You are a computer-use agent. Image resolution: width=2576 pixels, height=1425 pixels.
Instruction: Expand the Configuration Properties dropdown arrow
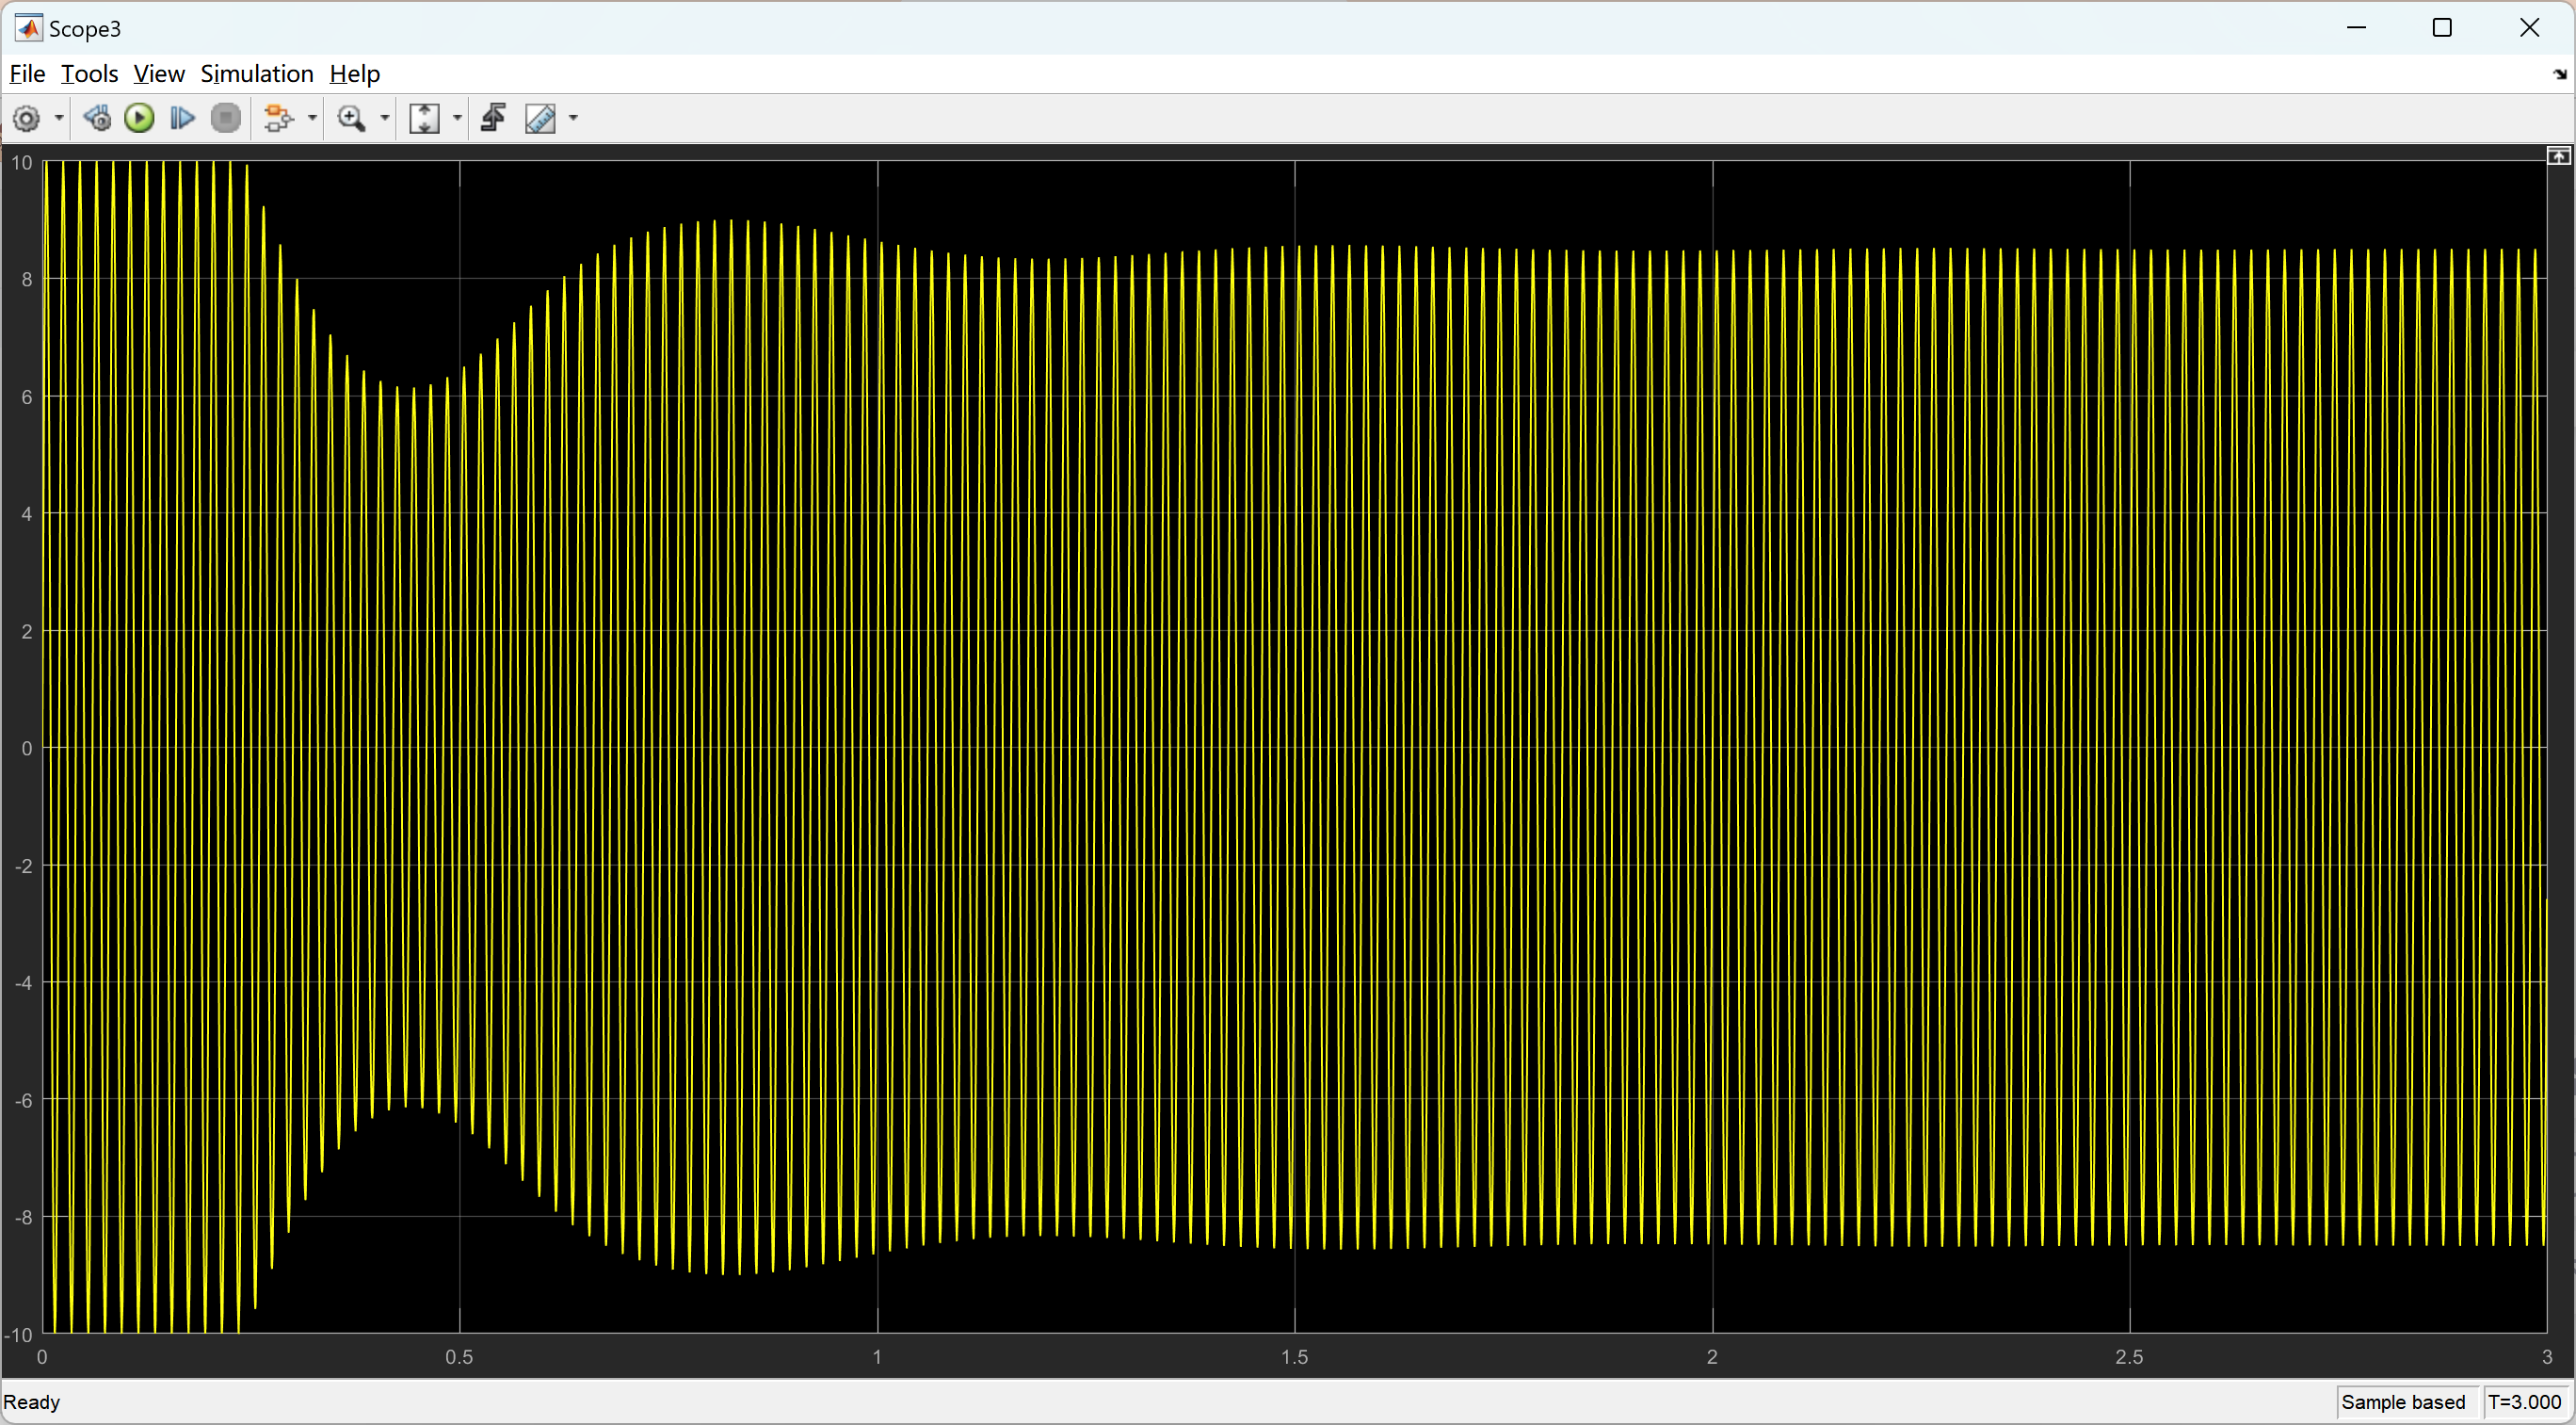(x=59, y=119)
